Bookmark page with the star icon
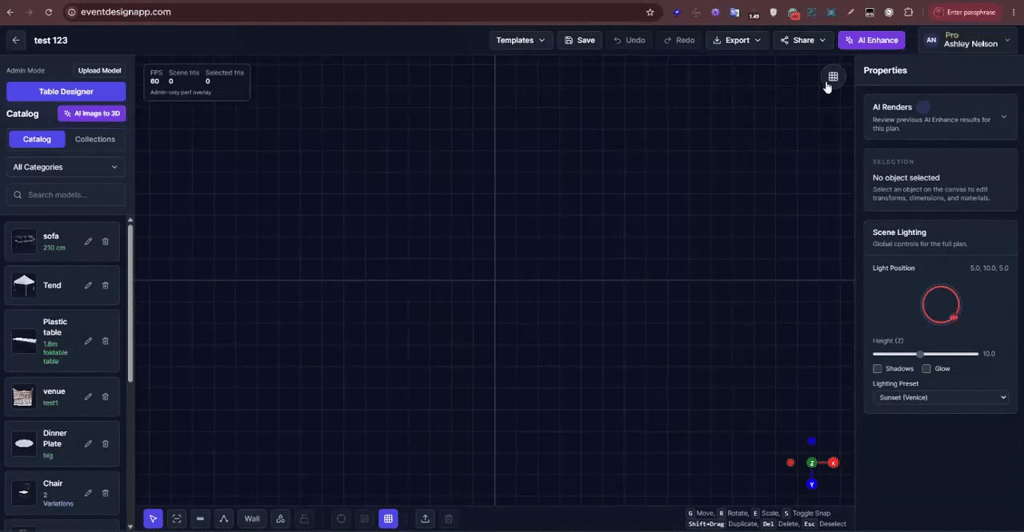The image size is (1024, 532). tap(650, 12)
